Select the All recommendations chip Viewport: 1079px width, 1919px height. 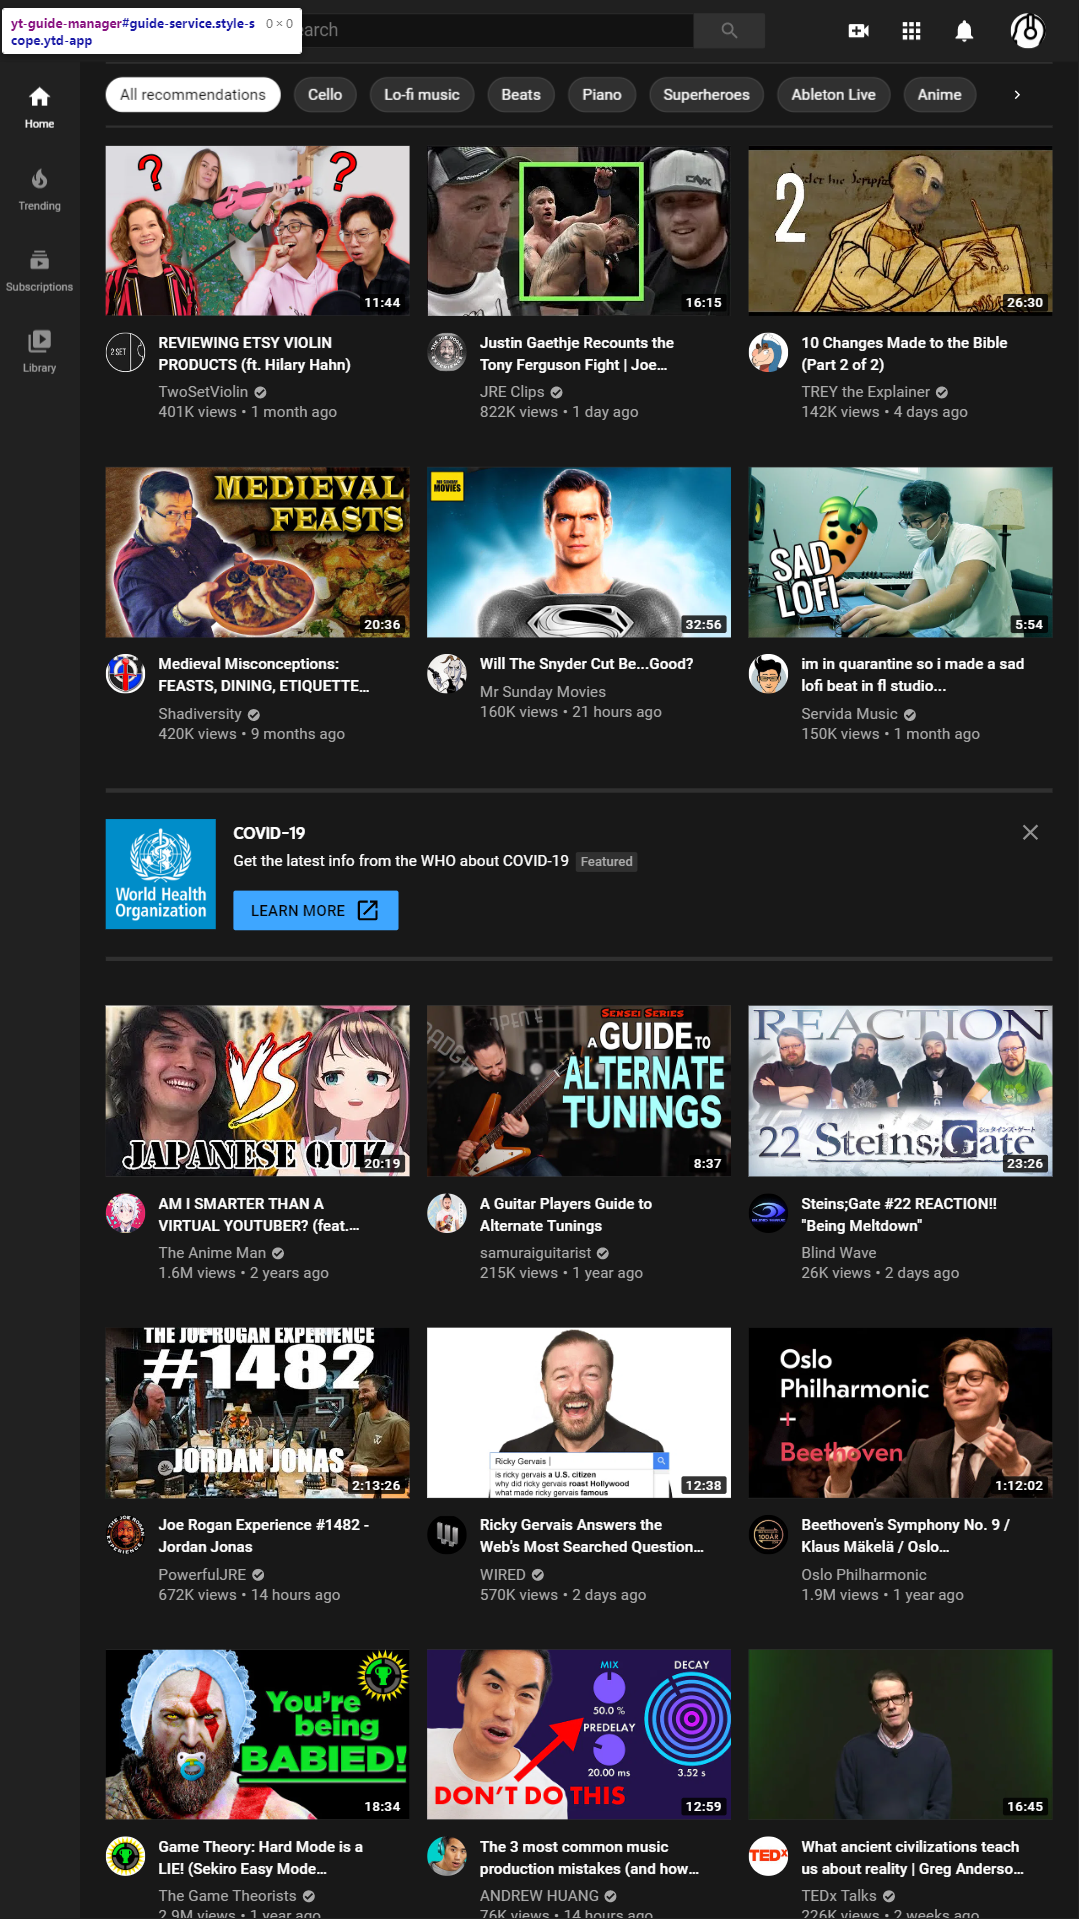click(x=193, y=95)
